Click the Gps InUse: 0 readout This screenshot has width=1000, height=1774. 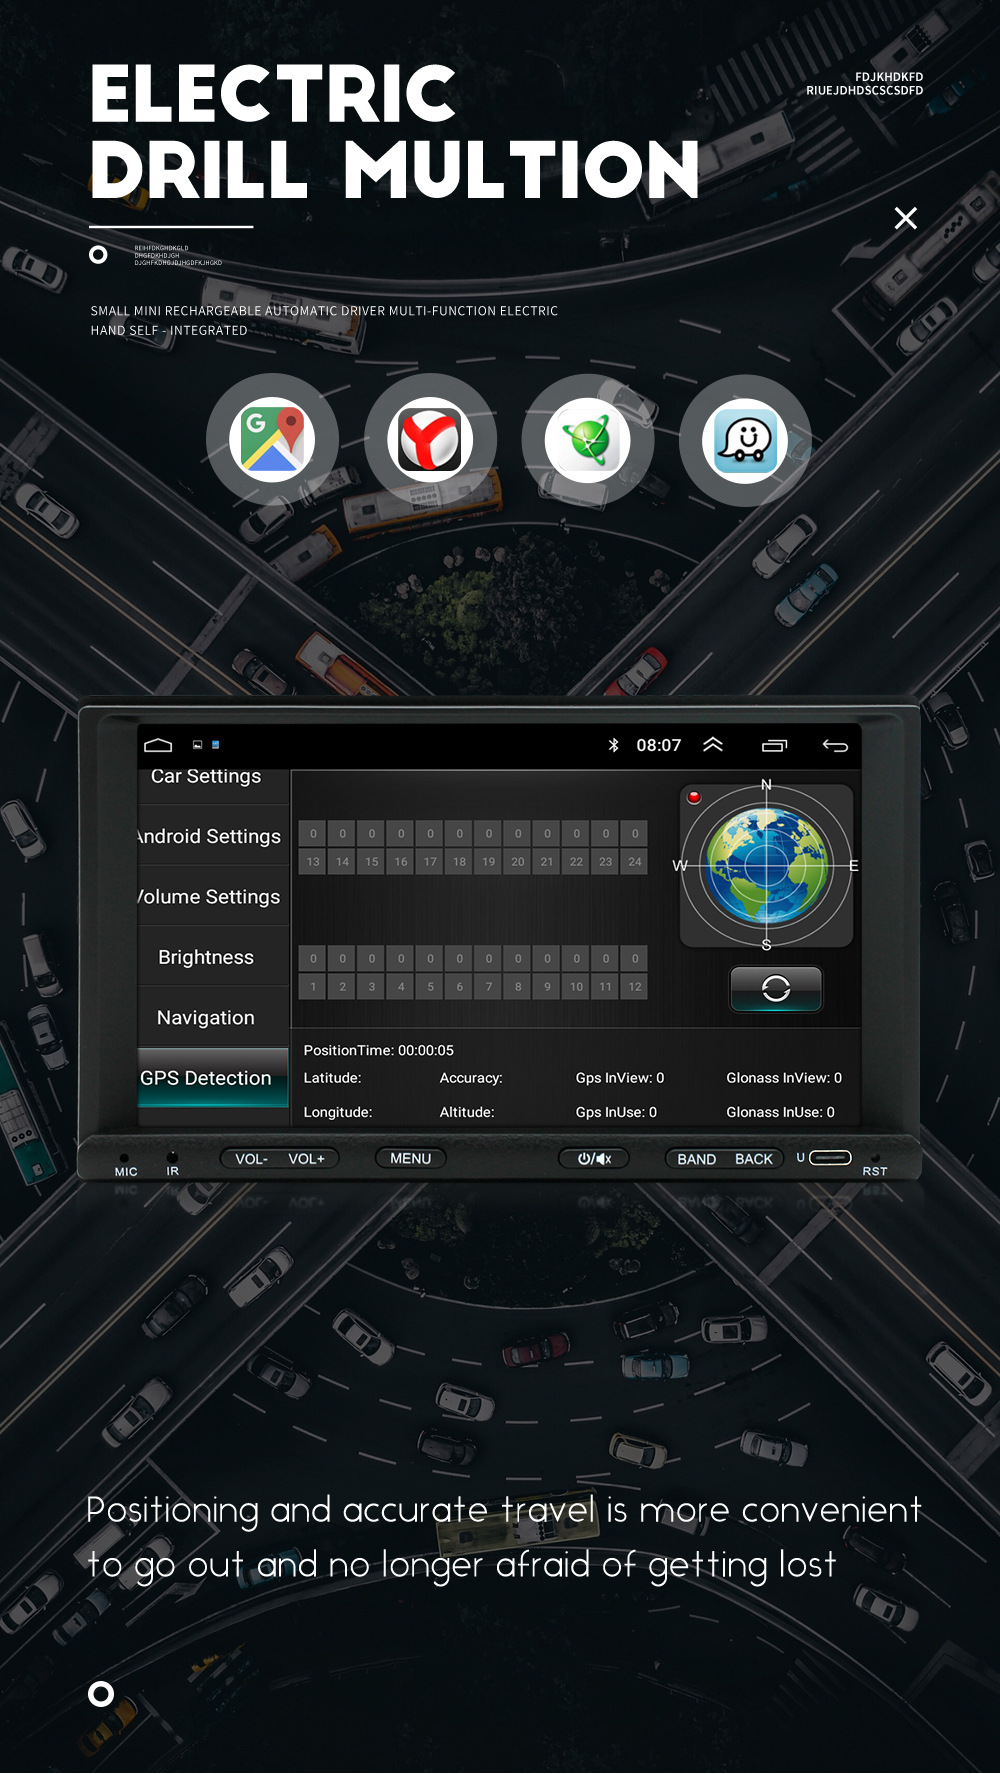click(616, 1112)
